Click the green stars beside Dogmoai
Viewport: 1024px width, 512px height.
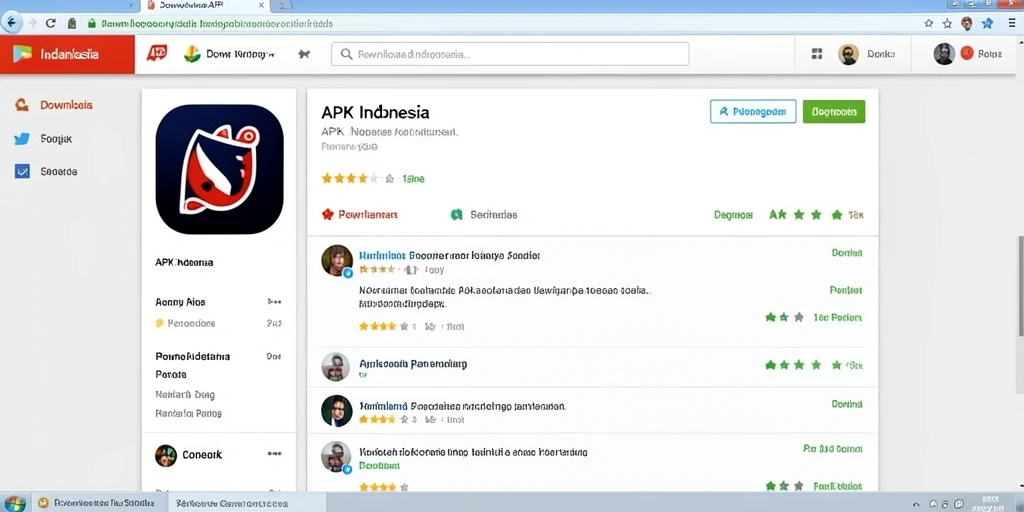point(806,214)
